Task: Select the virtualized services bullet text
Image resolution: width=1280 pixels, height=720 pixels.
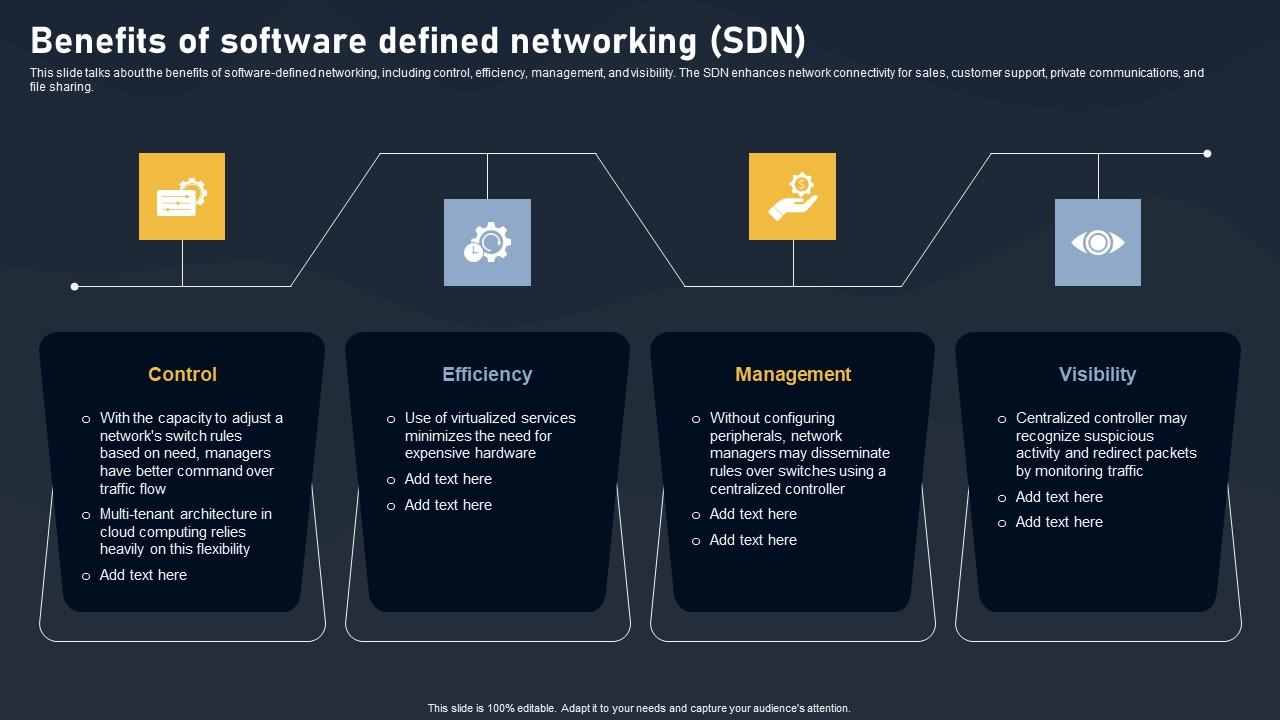Action: pos(490,436)
